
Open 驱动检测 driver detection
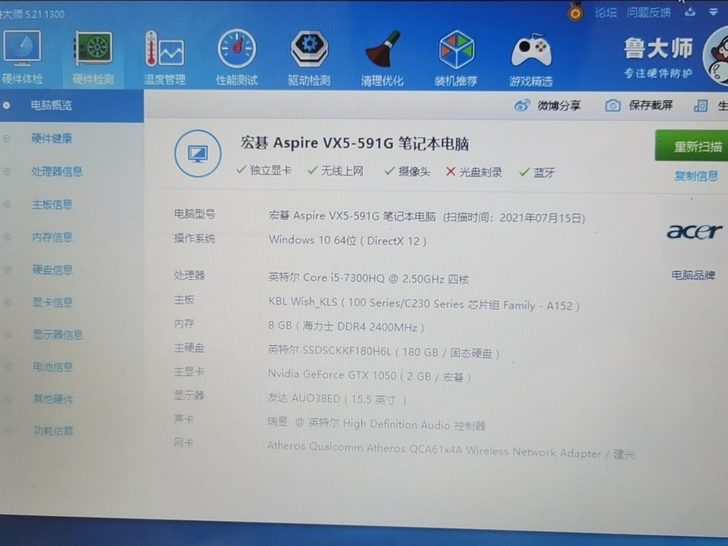click(x=309, y=58)
